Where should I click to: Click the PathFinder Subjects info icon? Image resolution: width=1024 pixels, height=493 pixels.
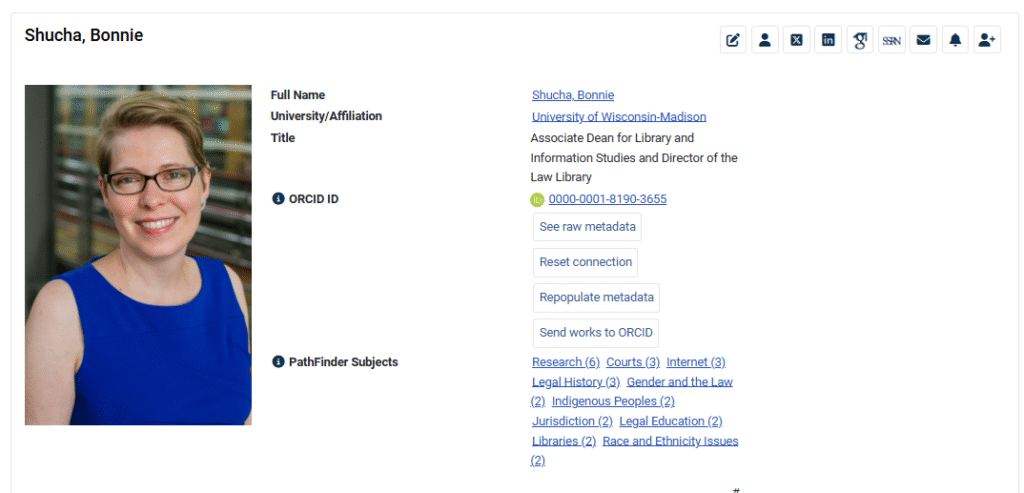point(278,362)
